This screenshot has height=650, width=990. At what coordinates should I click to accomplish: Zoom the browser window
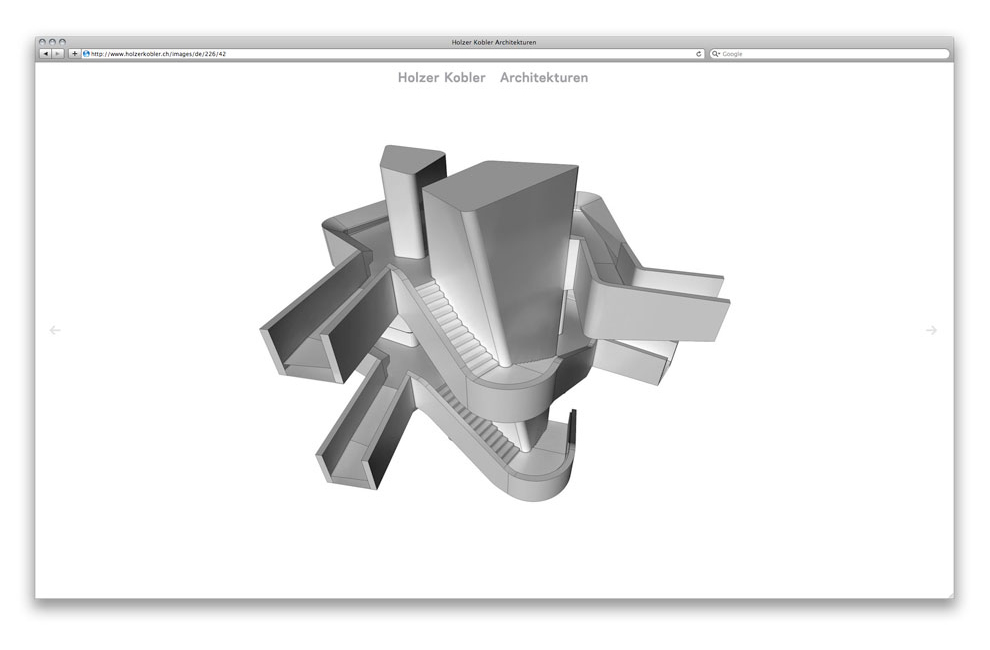63,42
